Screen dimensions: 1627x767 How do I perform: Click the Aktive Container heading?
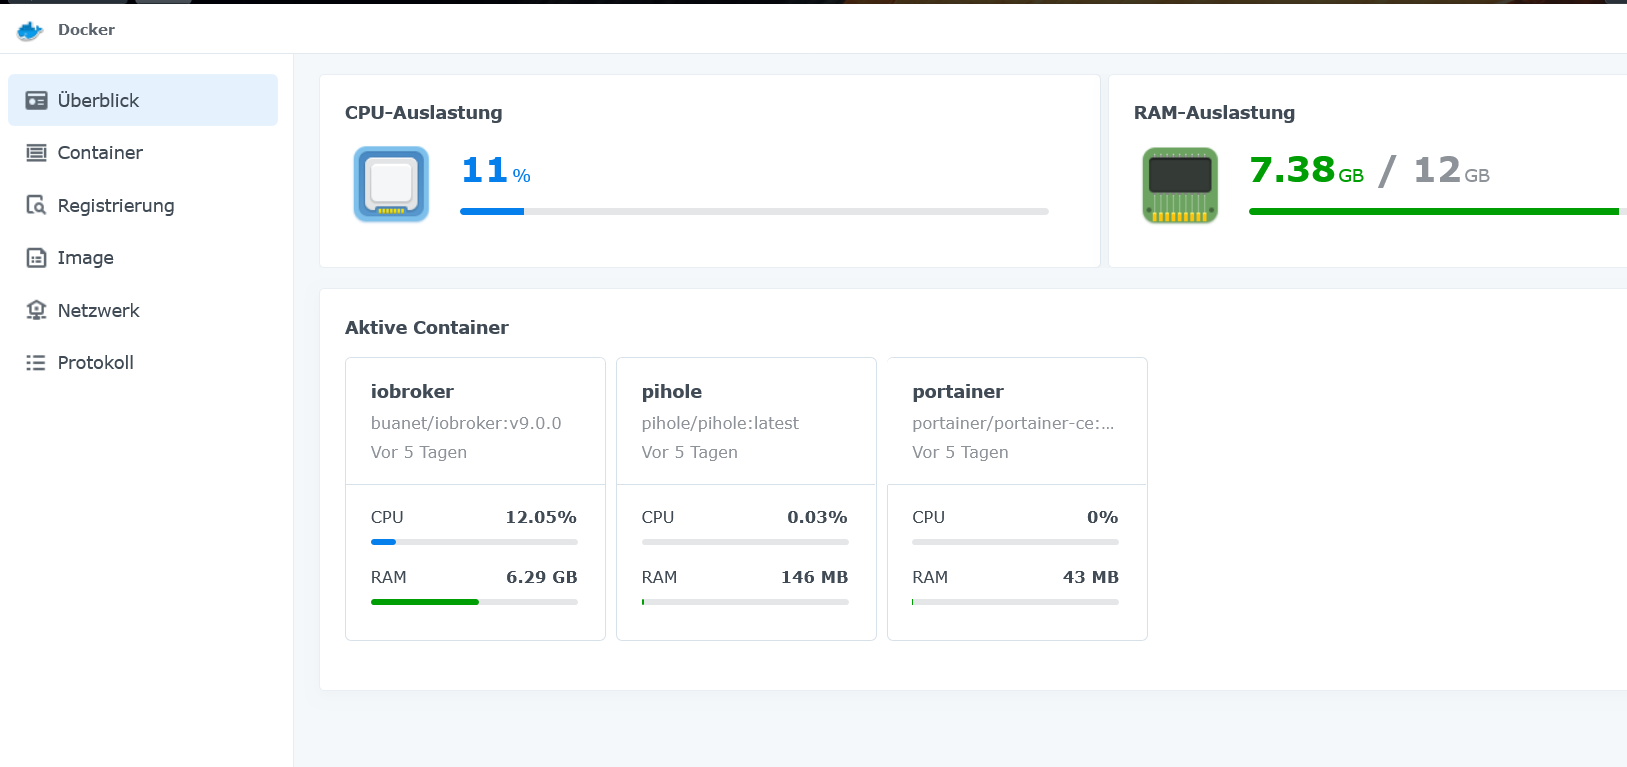(427, 328)
